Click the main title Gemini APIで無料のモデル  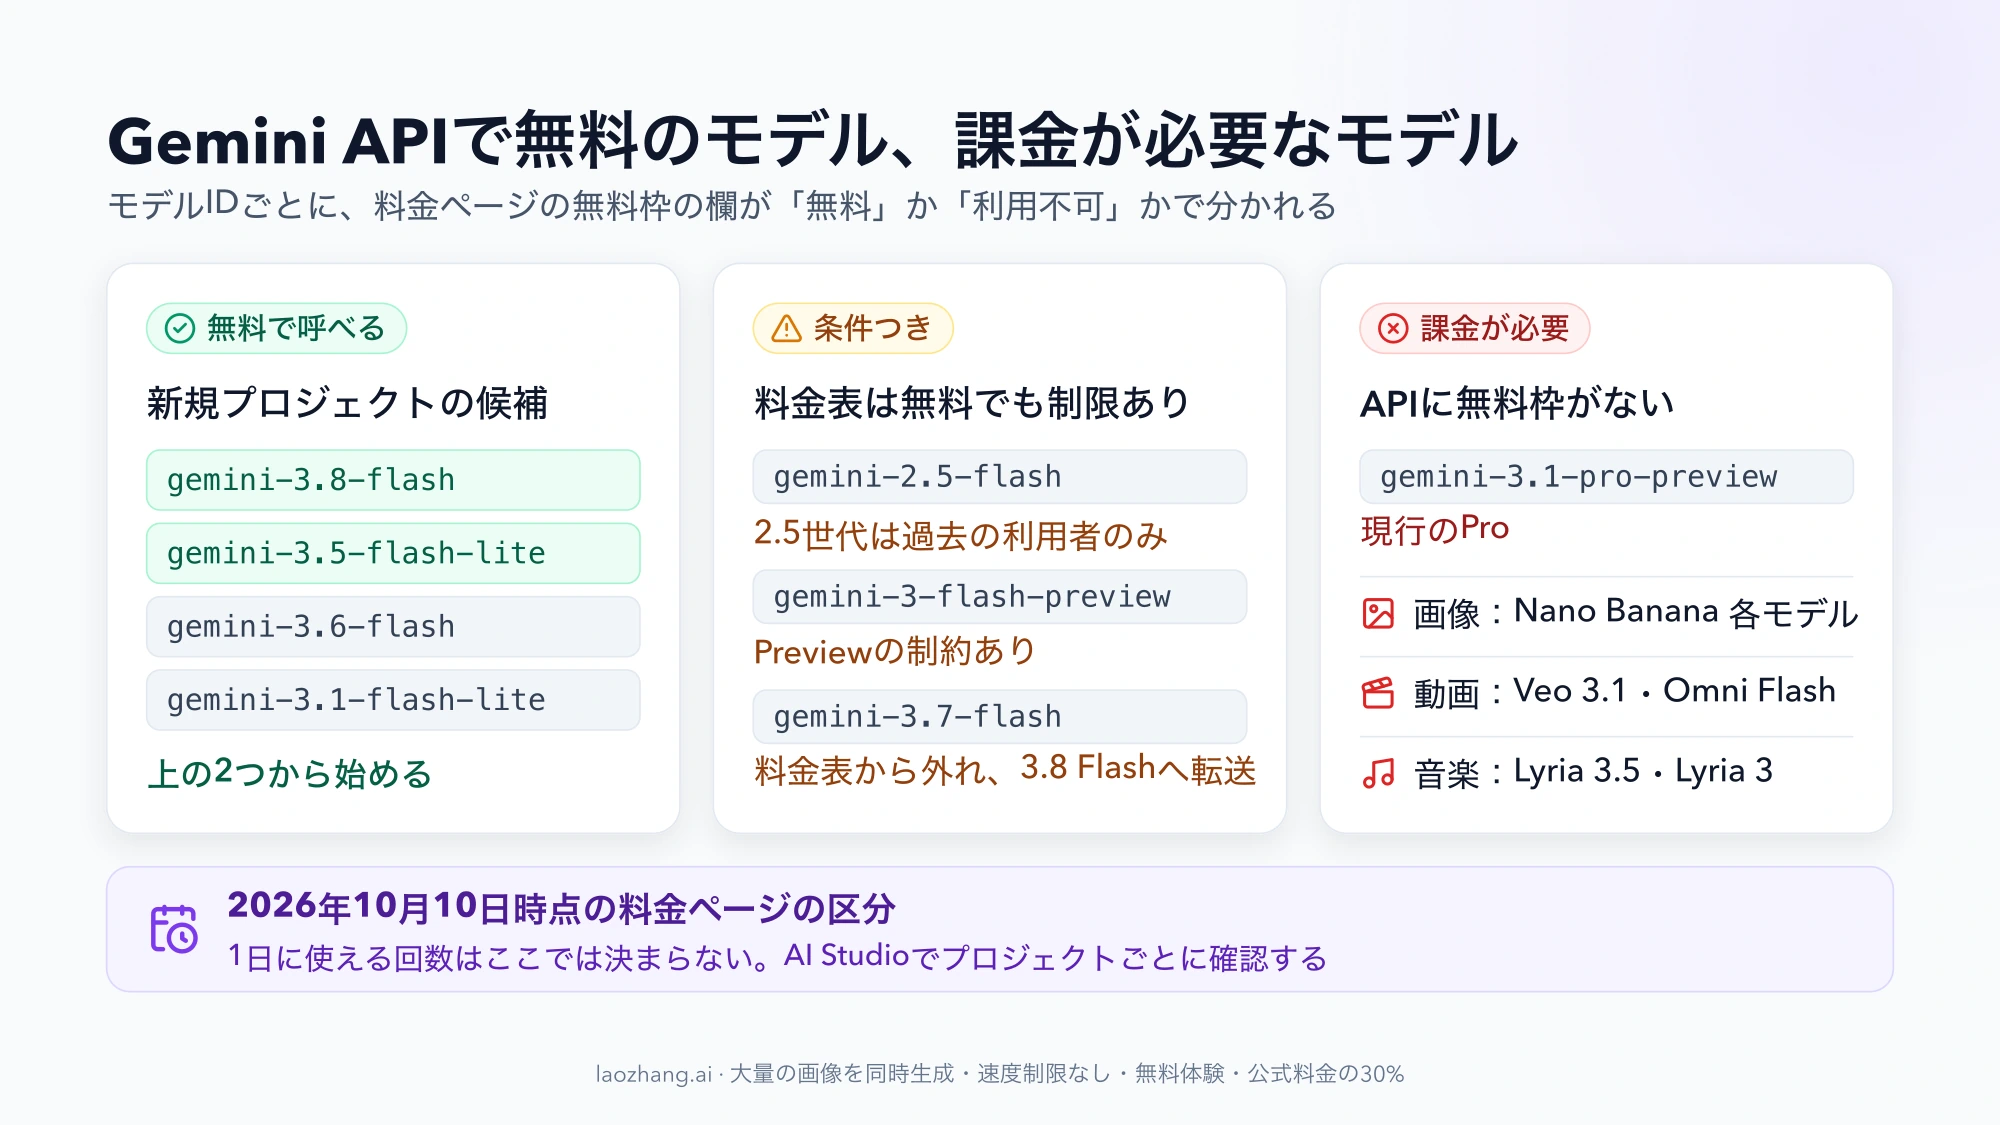[813, 140]
